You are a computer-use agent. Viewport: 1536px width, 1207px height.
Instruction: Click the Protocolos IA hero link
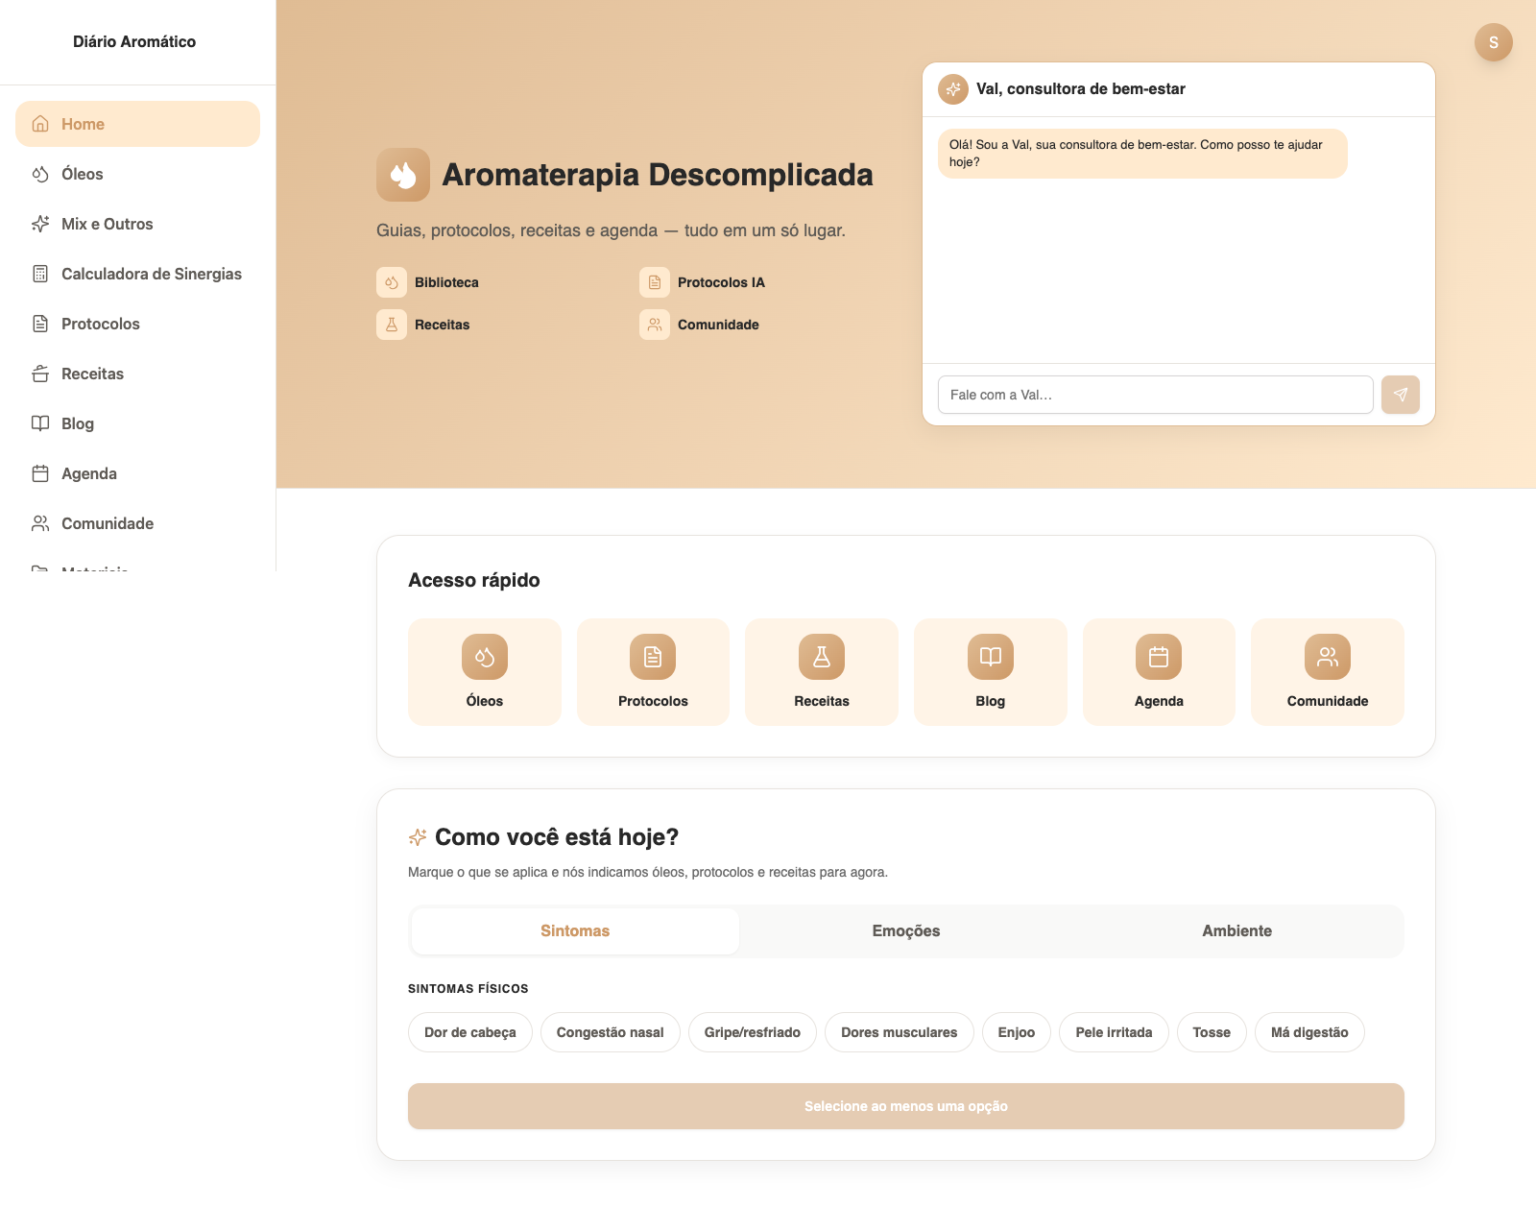[720, 283]
